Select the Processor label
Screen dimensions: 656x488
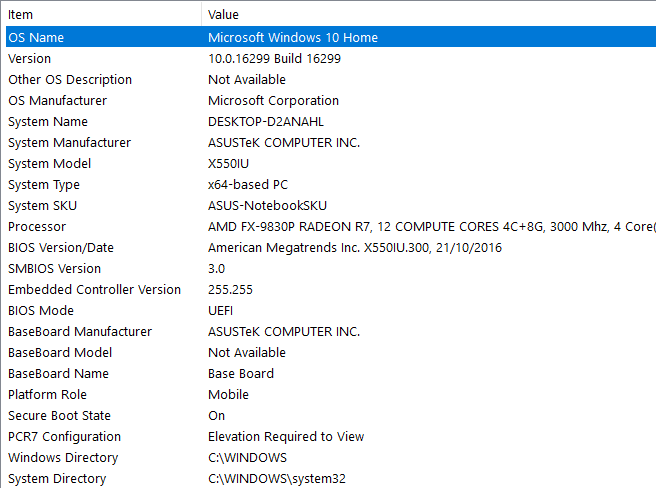(x=37, y=226)
